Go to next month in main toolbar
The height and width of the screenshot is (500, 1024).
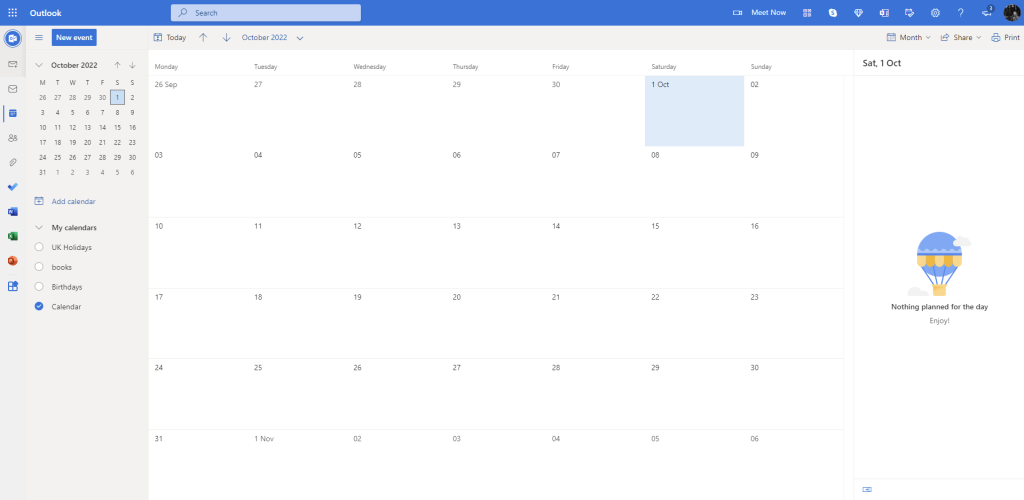click(227, 38)
